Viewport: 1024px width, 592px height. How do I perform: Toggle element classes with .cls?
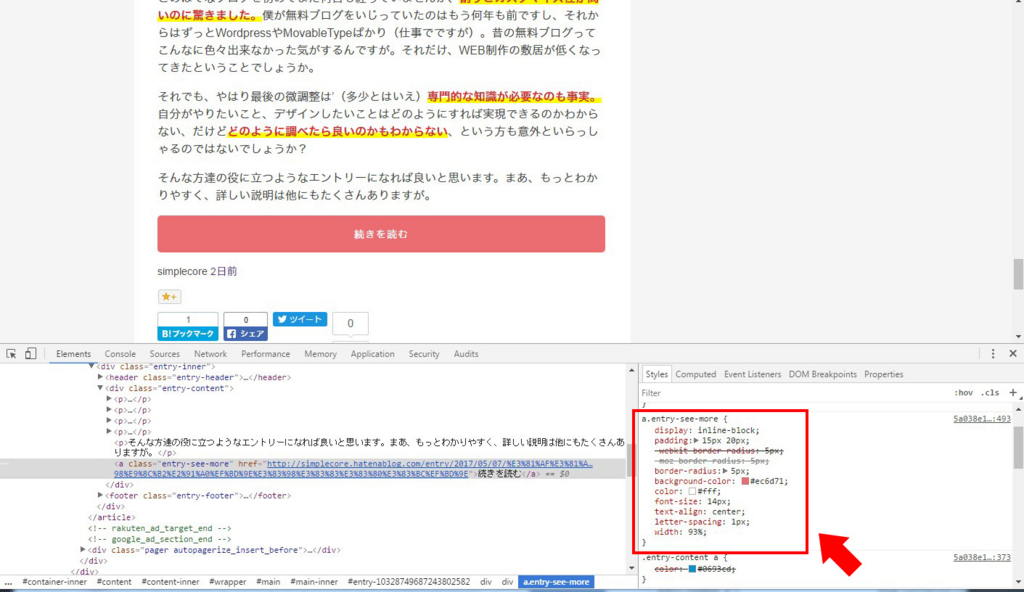point(991,392)
